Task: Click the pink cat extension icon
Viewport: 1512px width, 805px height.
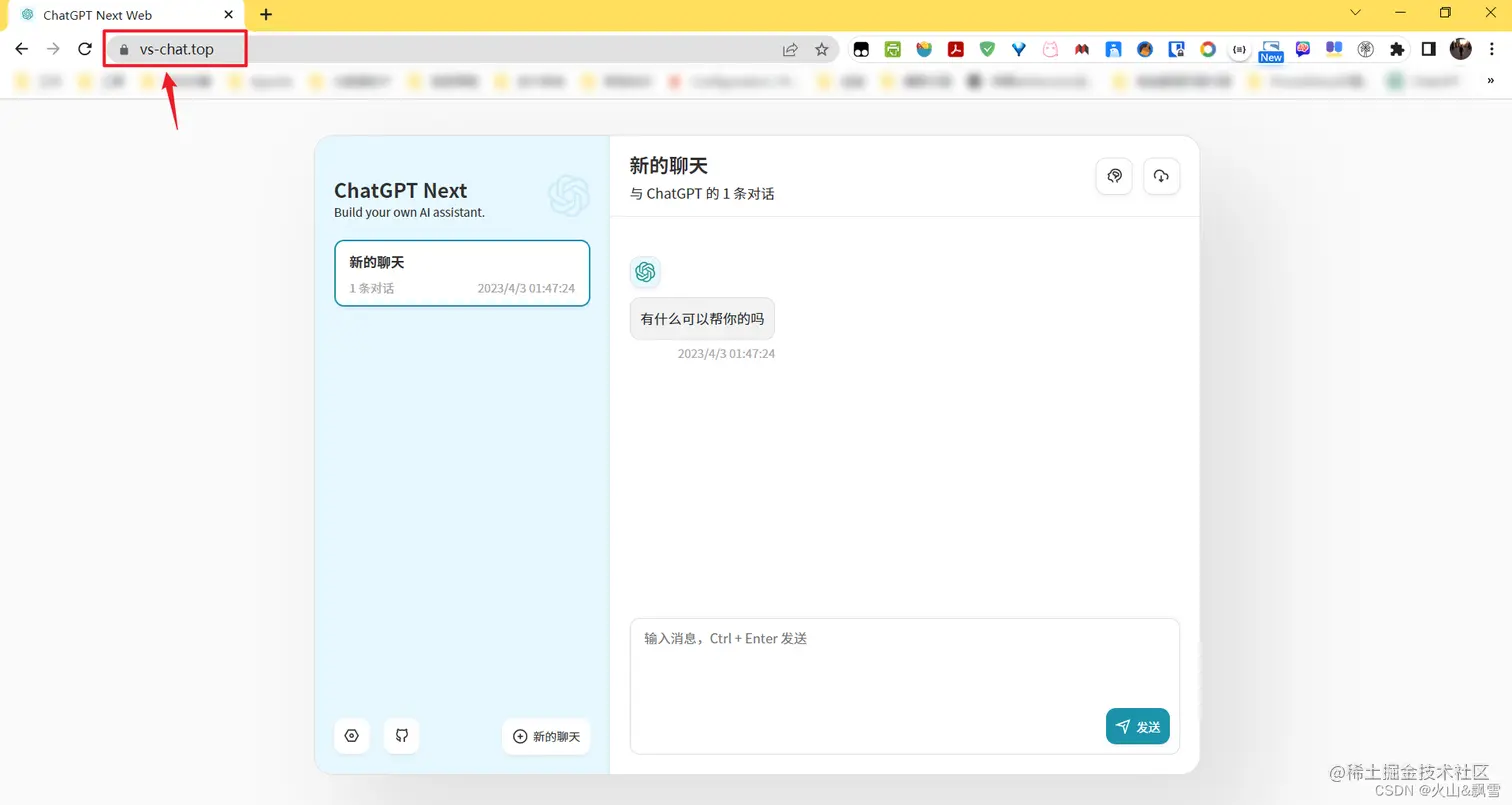Action: (1050, 49)
